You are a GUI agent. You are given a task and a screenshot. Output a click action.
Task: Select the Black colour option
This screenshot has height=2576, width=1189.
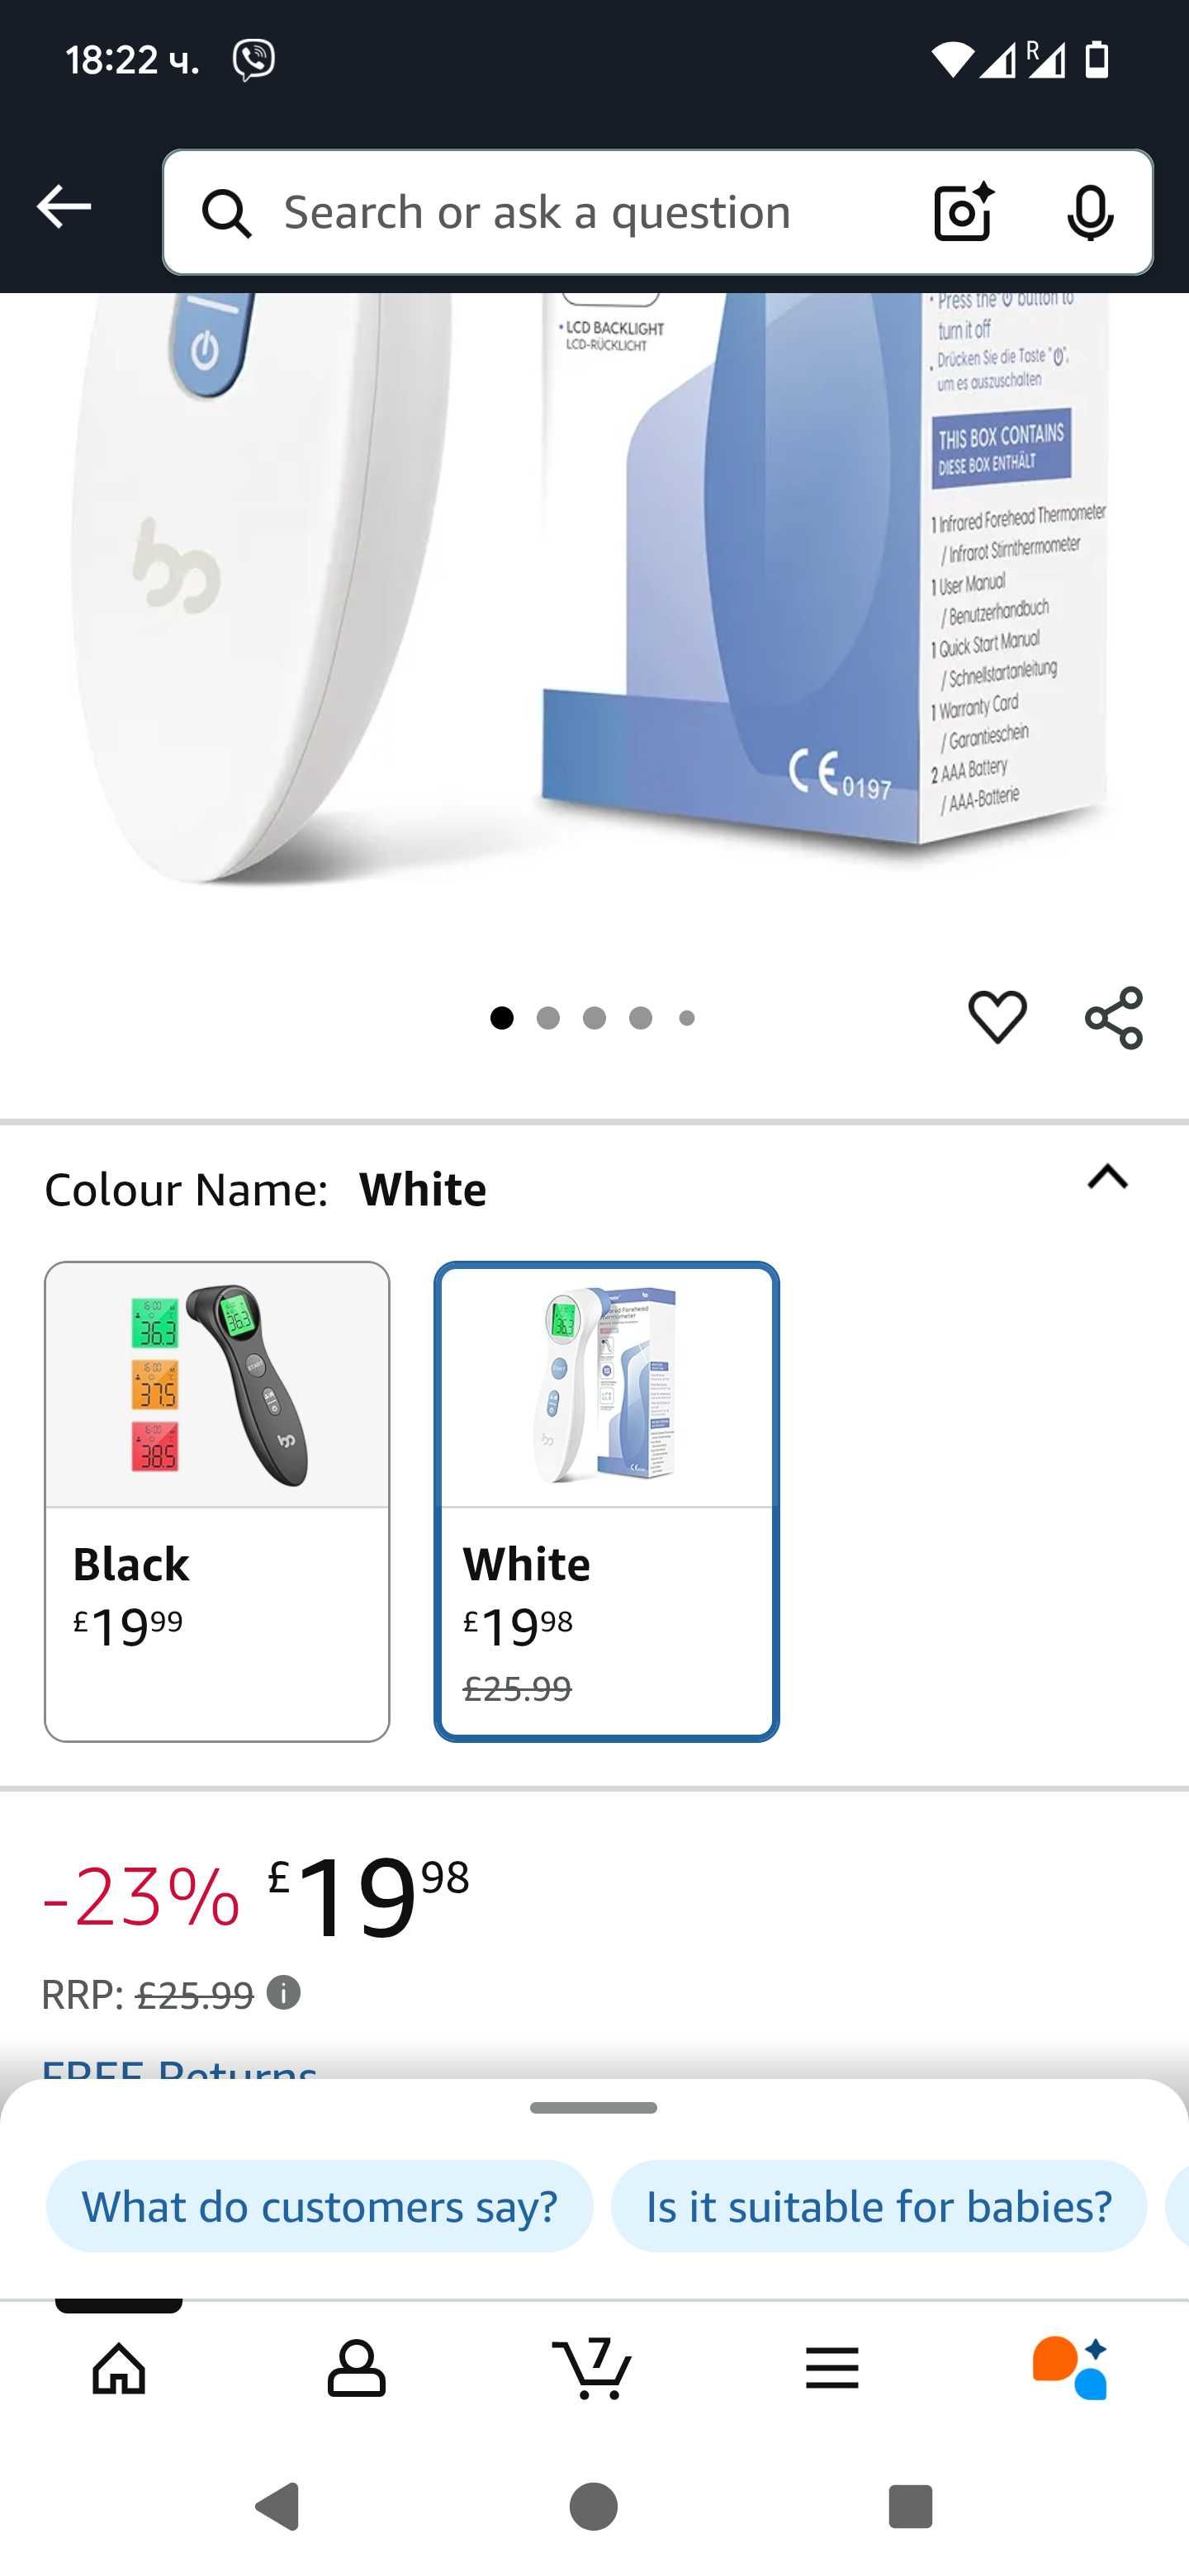(x=217, y=1501)
